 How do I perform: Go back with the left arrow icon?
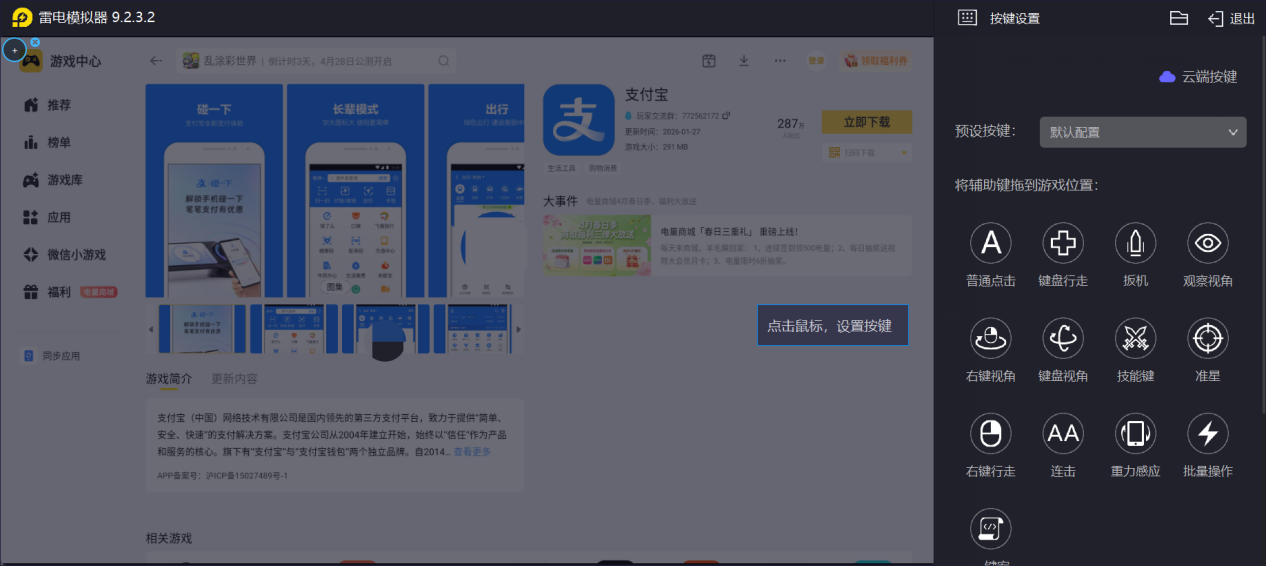[x=156, y=61]
